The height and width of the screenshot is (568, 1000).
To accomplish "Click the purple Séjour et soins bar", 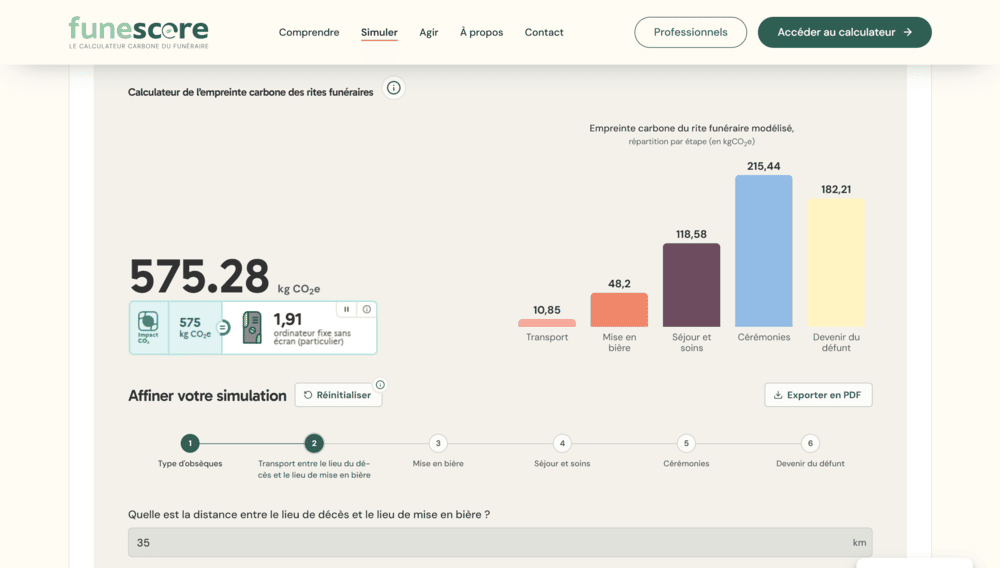I will 691,285.
